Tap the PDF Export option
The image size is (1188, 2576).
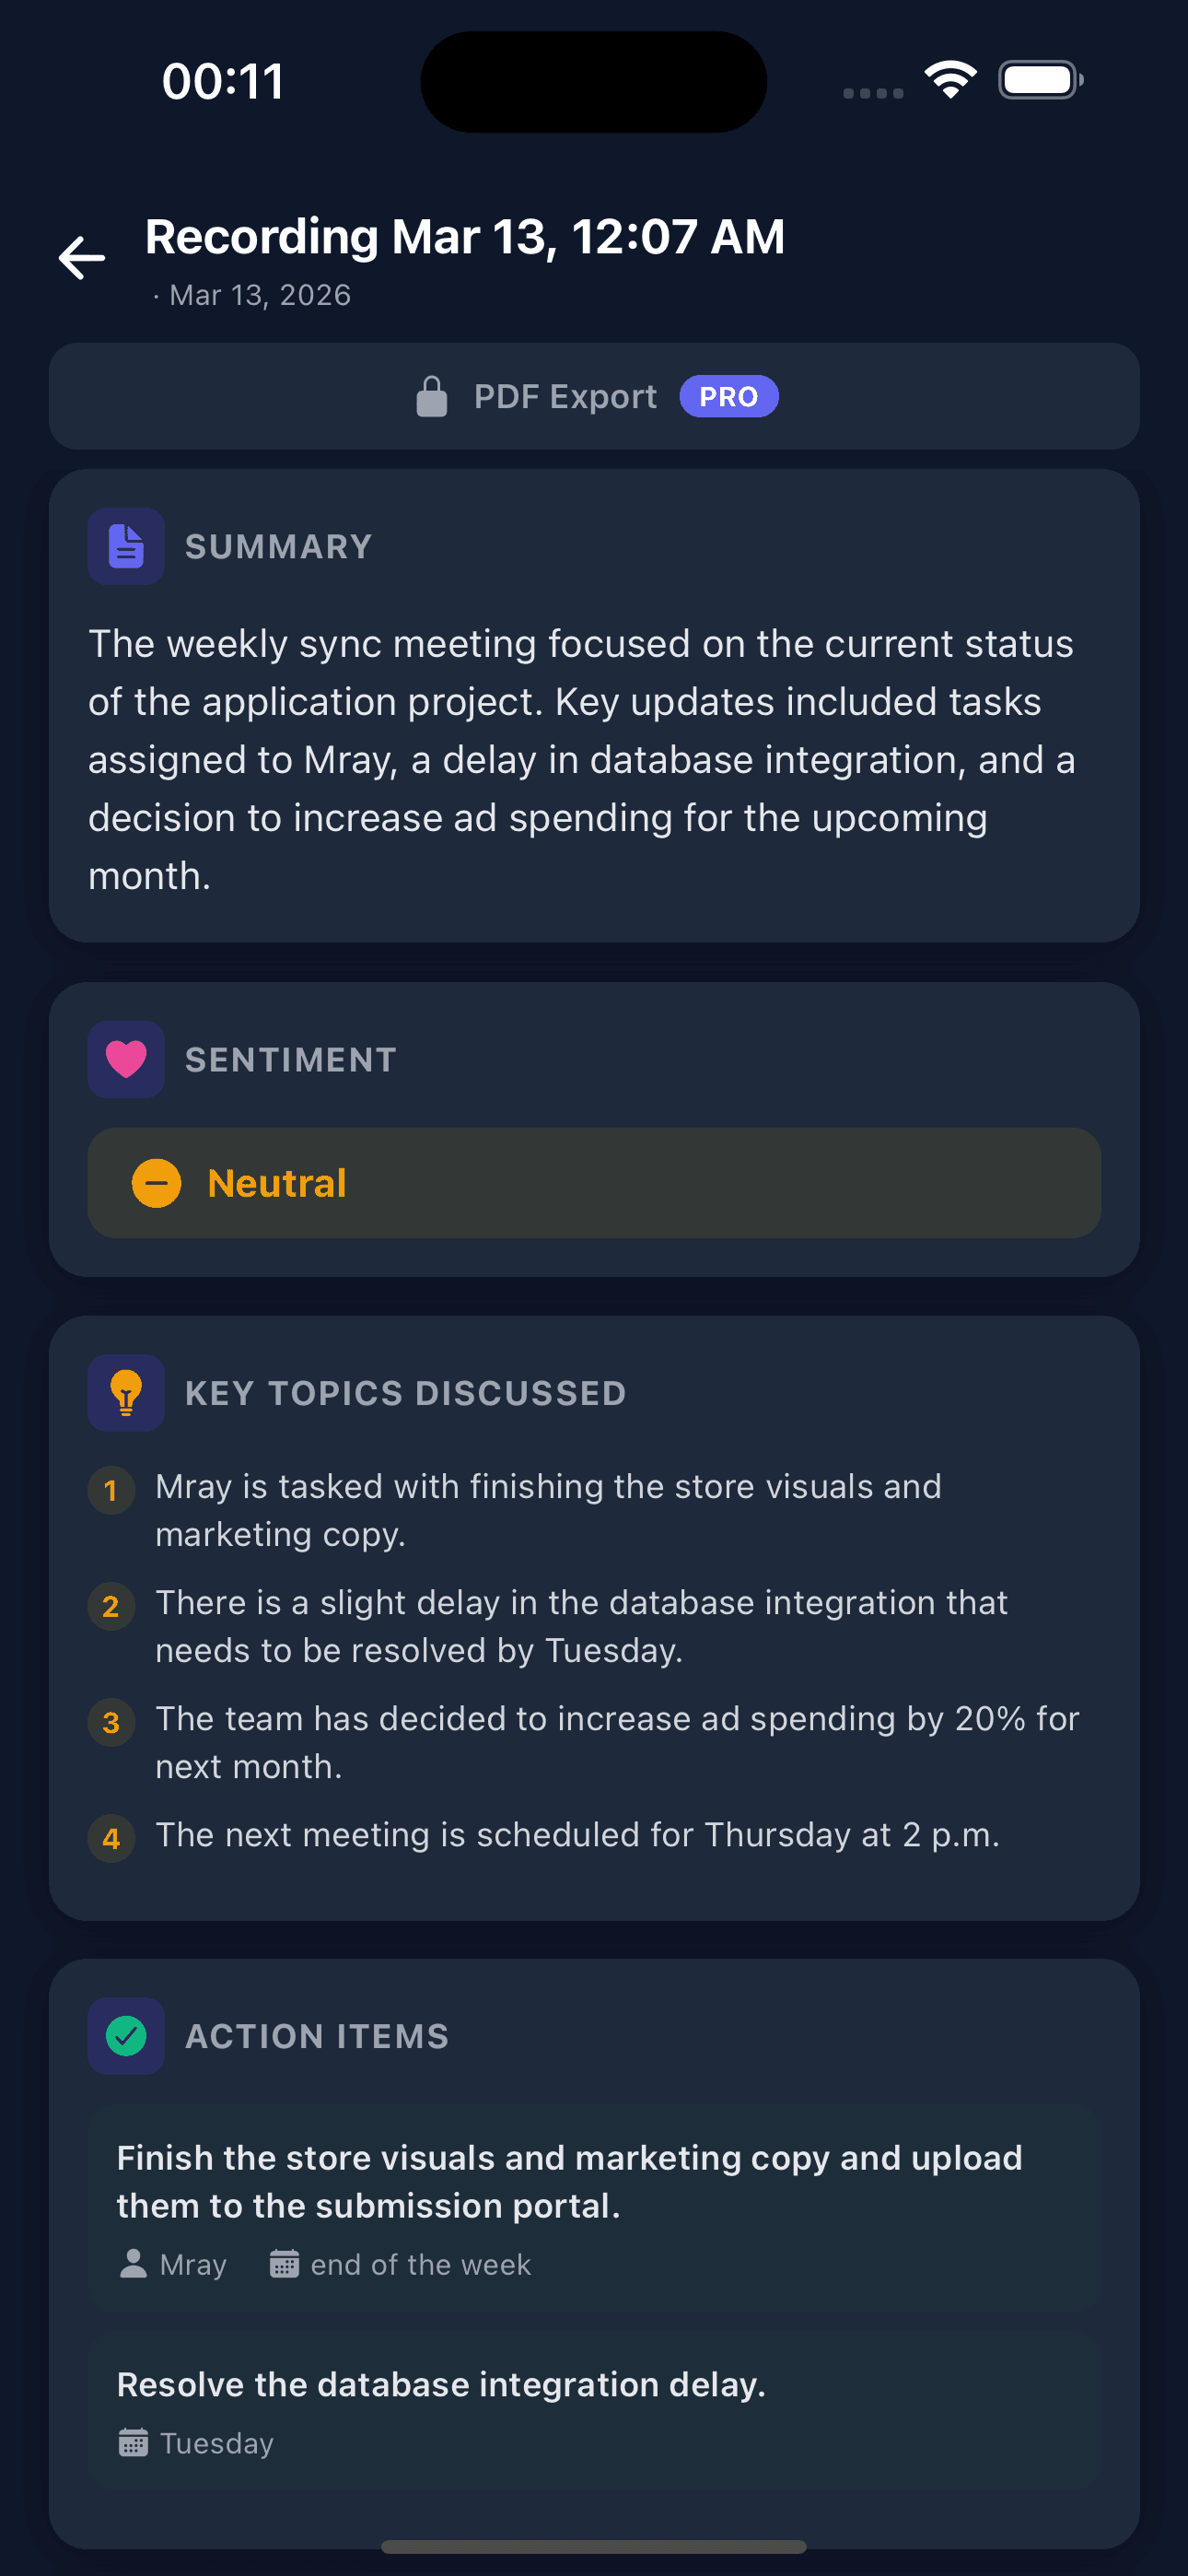click(565, 396)
